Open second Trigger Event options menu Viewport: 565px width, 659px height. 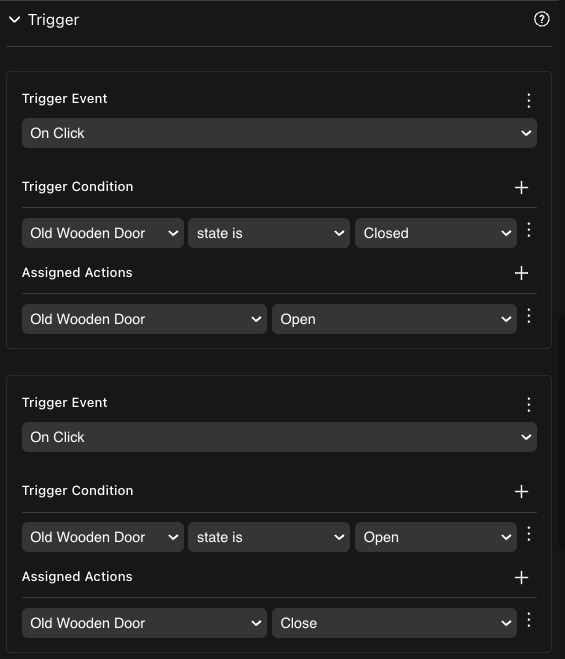(x=528, y=405)
